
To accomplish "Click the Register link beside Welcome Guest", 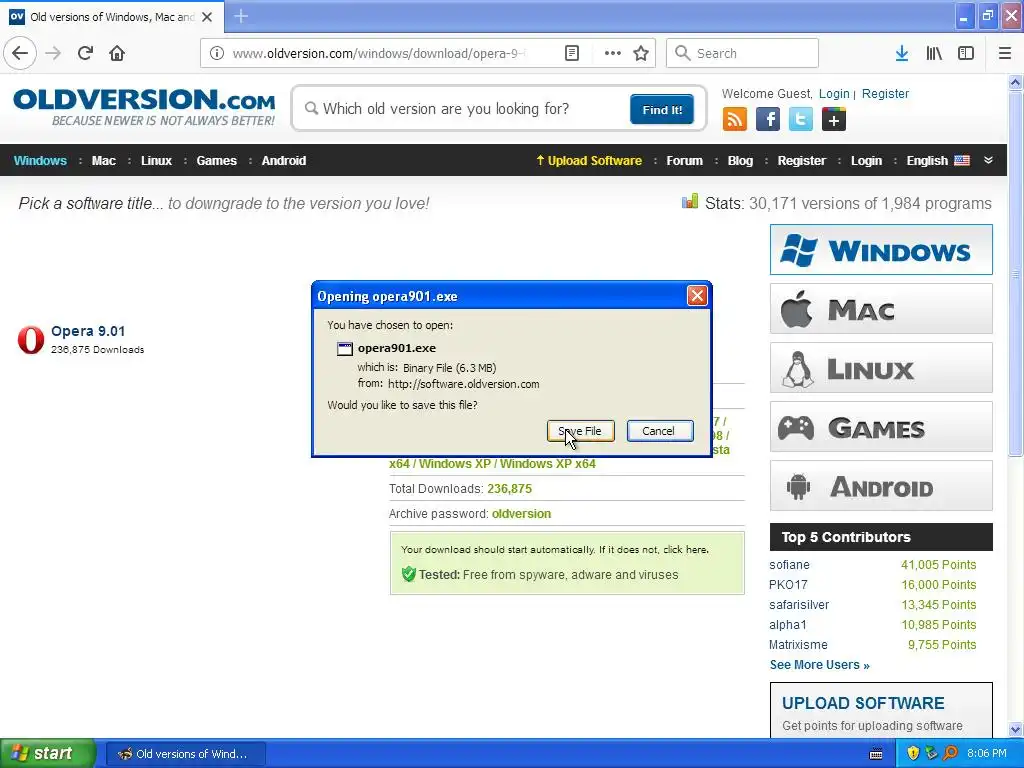I will click(x=885, y=93).
